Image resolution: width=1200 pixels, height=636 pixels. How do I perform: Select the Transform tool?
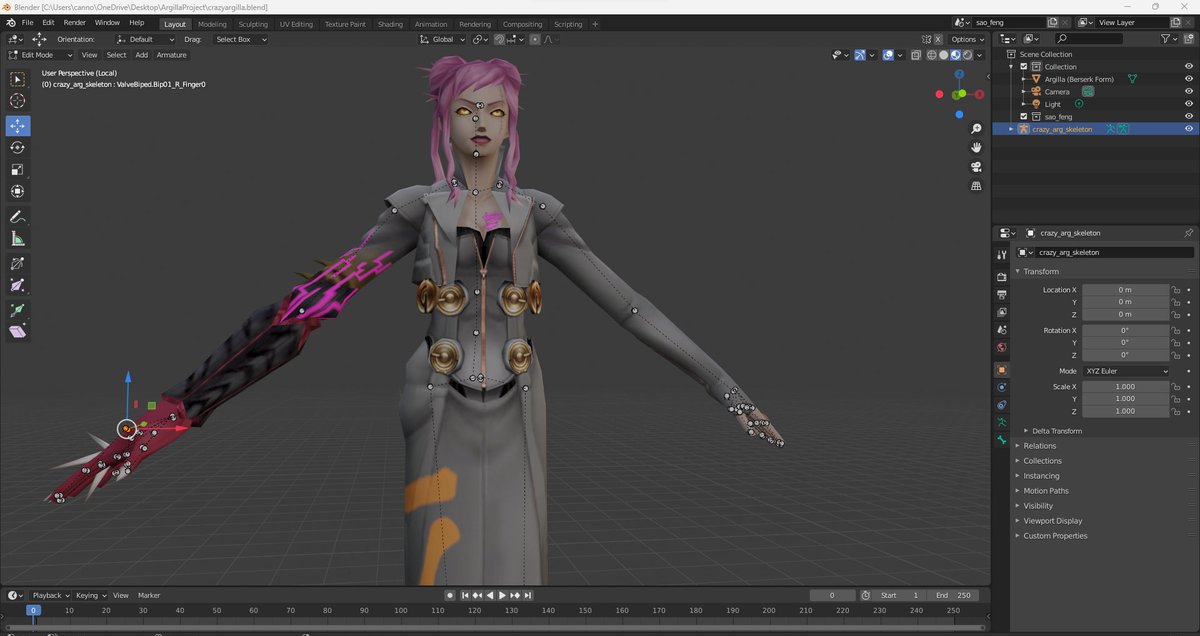pyautogui.click(x=18, y=191)
